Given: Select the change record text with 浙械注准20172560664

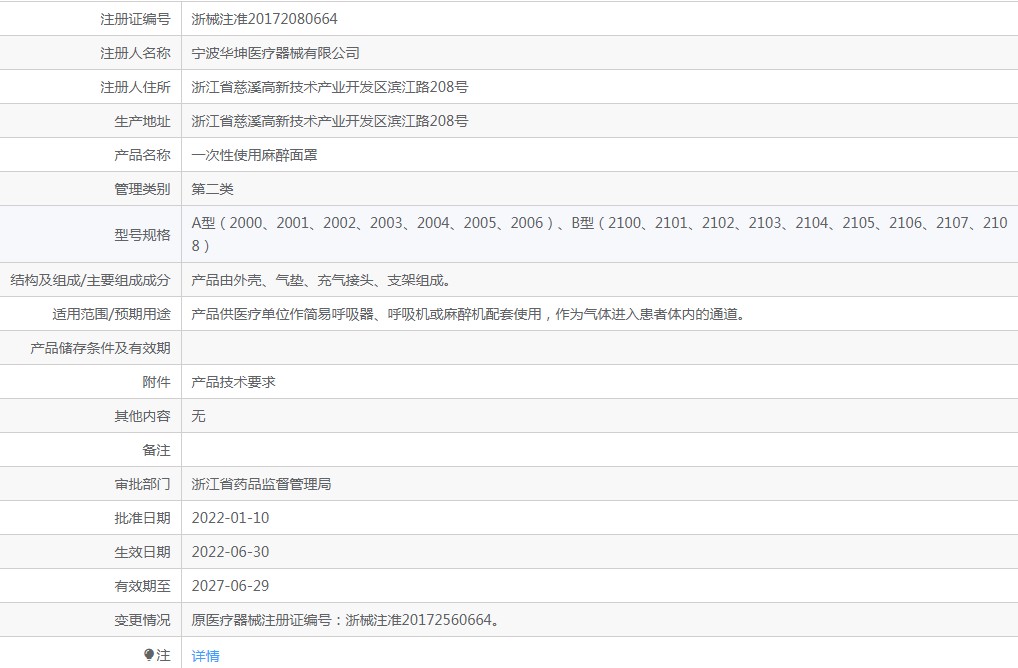Looking at the screenshot, I should click(x=346, y=620).
